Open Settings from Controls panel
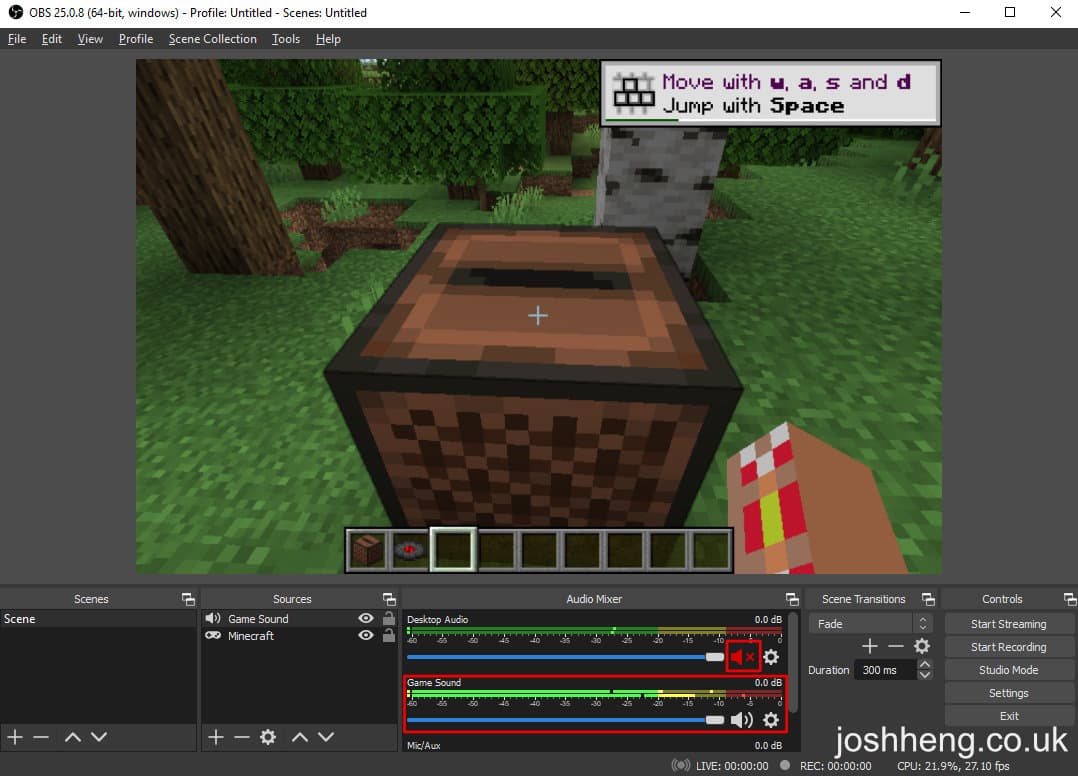 pos(1008,693)
